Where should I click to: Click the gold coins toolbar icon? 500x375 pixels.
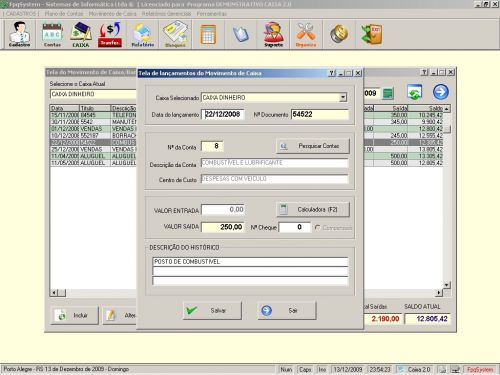[x=339, y=34]
